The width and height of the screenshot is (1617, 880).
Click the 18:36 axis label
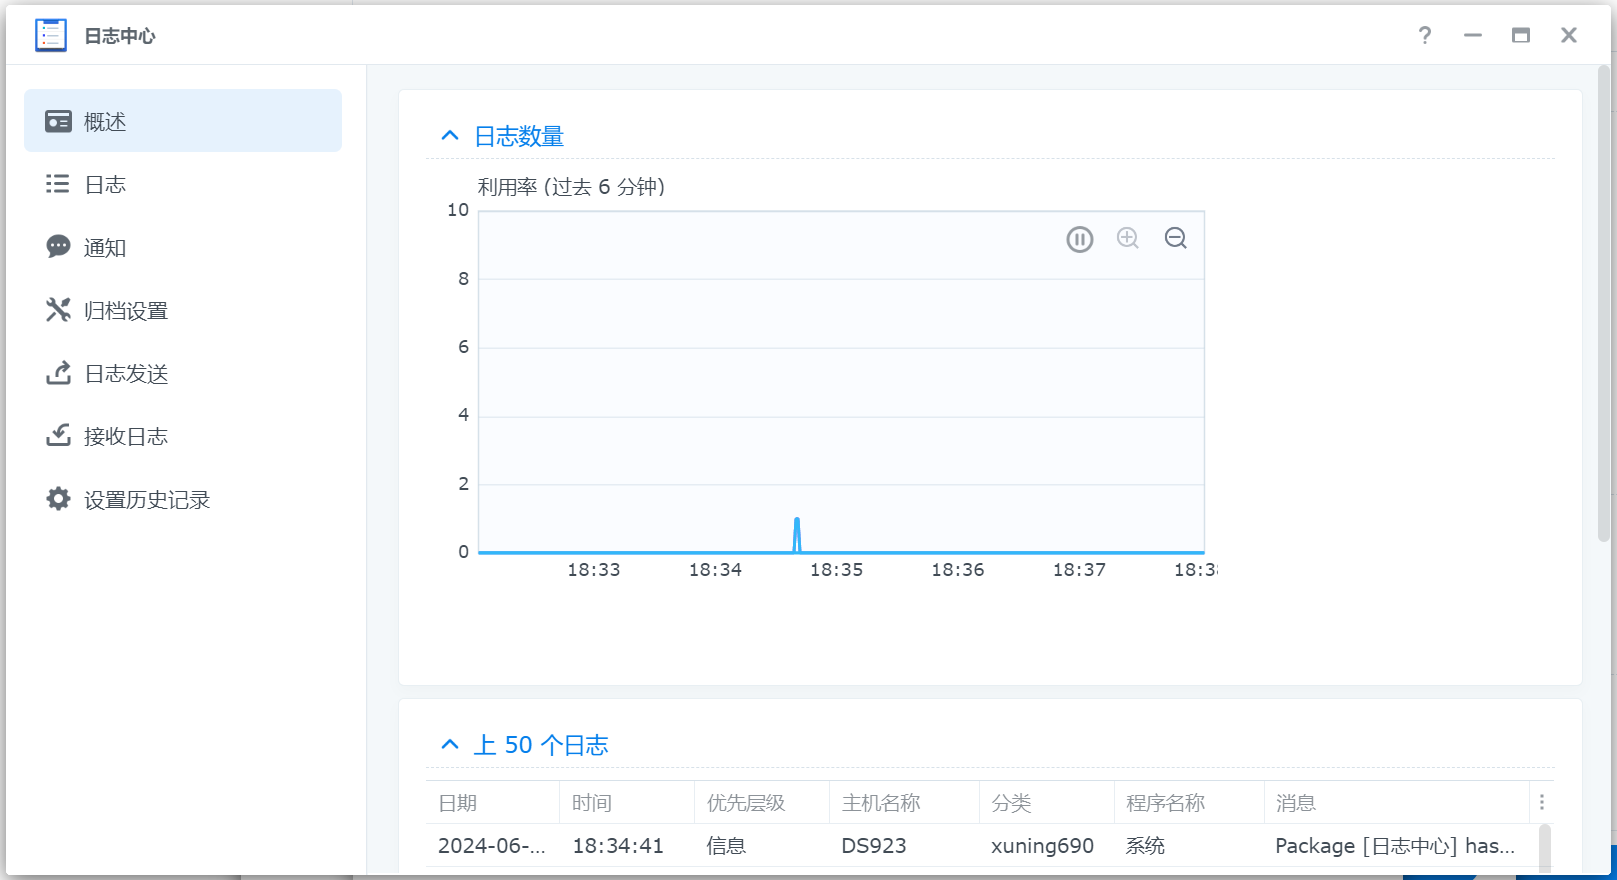pyautogui.click(x=958, y=570)
